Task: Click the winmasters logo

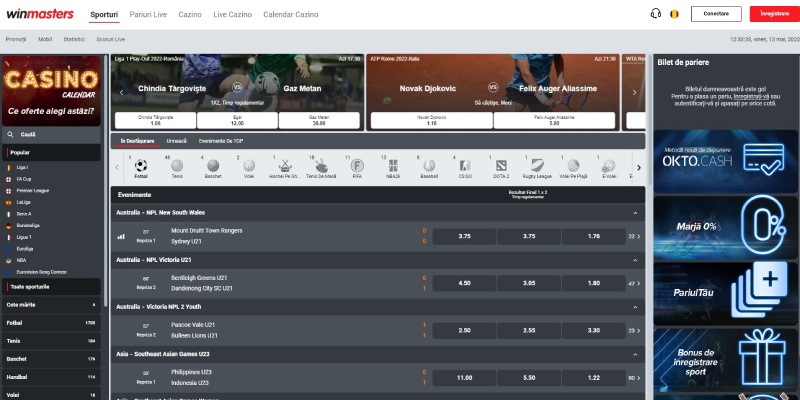Action: [x=40, y=14]
